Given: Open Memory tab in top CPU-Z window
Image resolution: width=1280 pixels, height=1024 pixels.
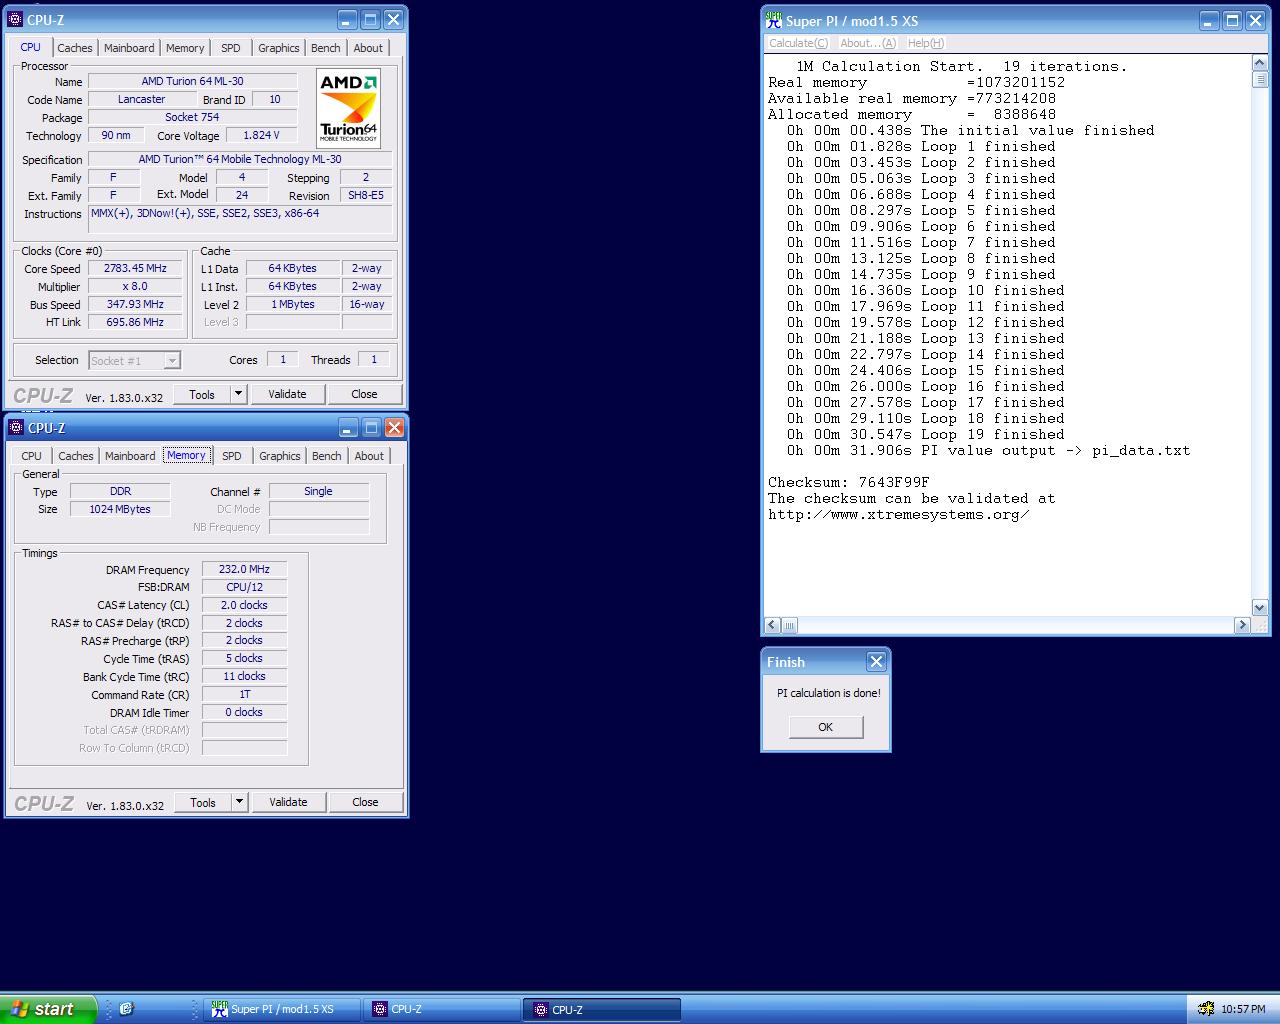Looking at the screenshot, I should (185, 48).
